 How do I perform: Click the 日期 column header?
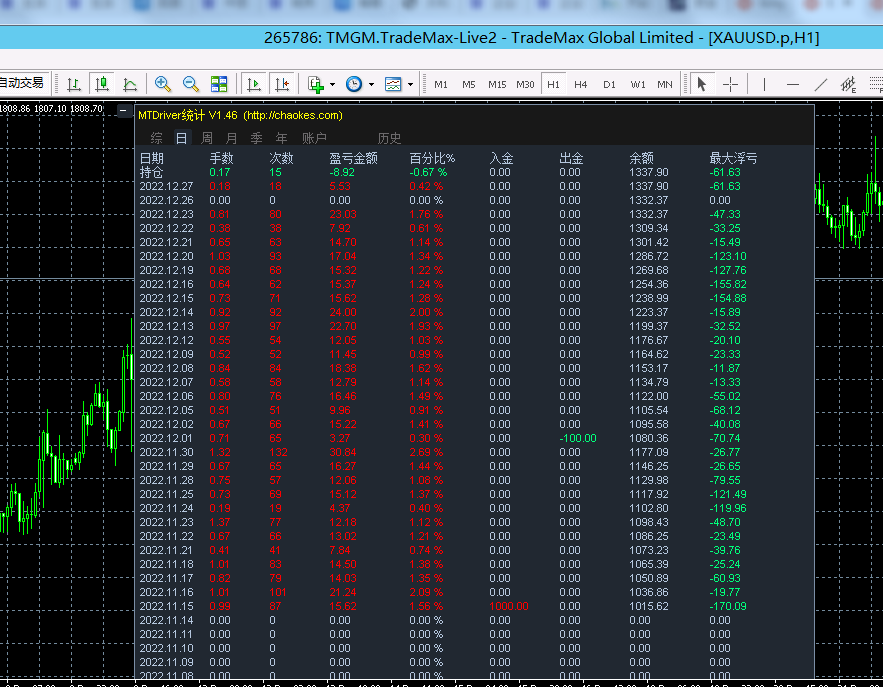coord(151,158)
